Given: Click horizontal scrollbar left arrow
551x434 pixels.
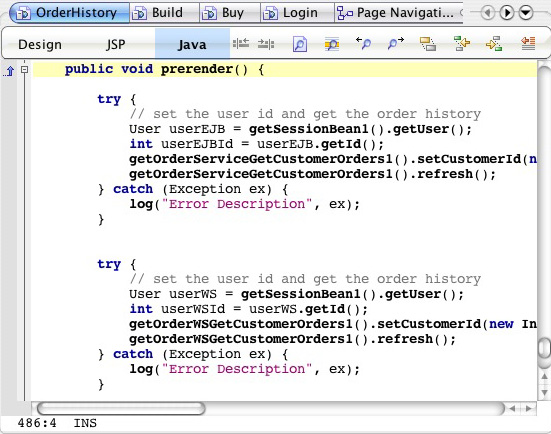Looking at the screenshot, I should pos(513,408).
